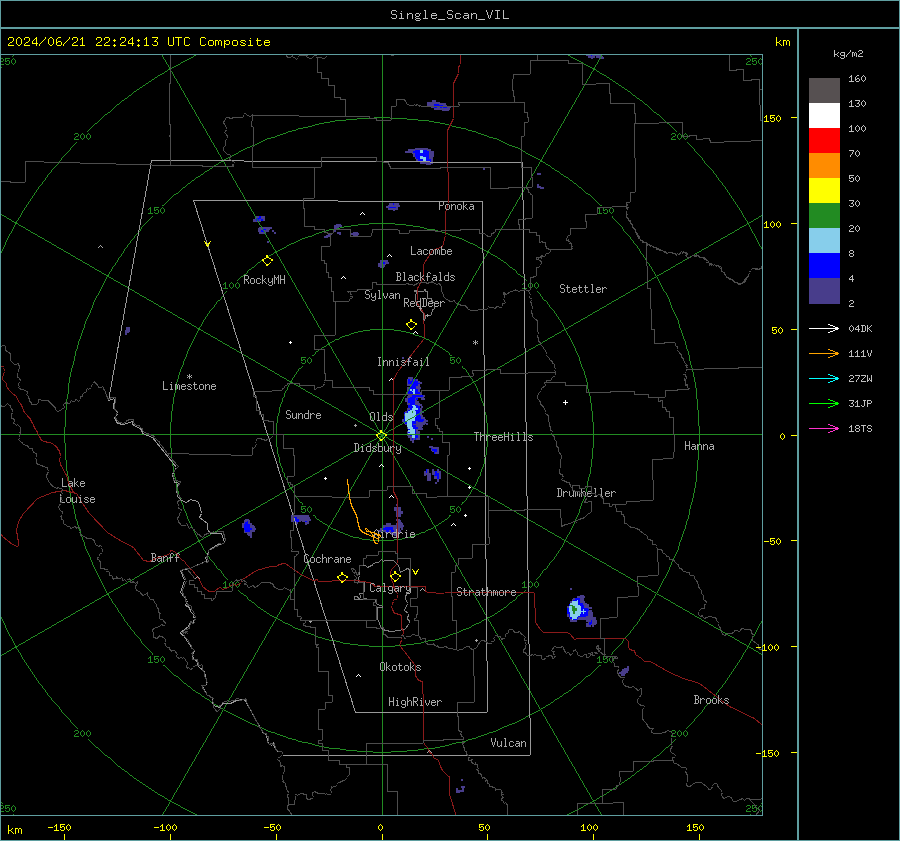Image resolution: width=900 pixels, height=841 pixels.
Task: Select the gray 160 legend swatch
Action: coord(824,91)
